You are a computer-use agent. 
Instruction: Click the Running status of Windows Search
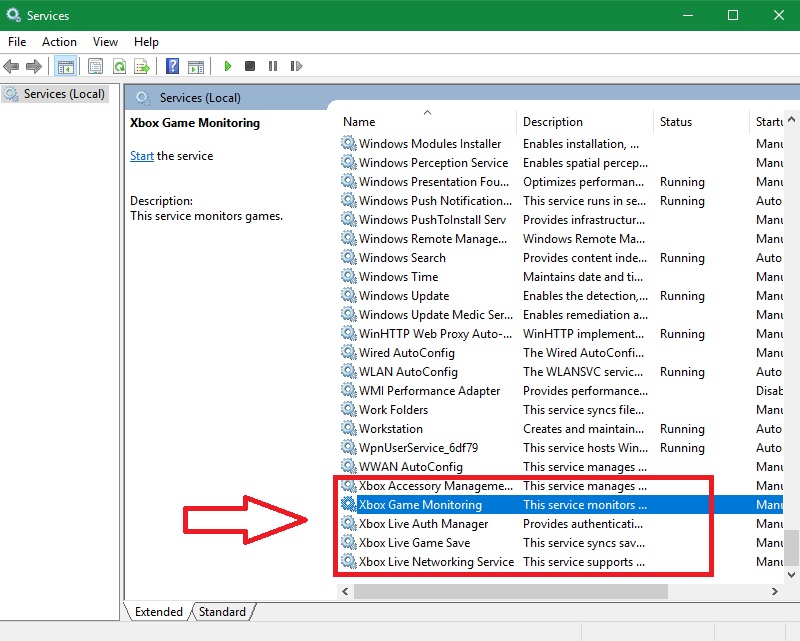click(682, 258)
